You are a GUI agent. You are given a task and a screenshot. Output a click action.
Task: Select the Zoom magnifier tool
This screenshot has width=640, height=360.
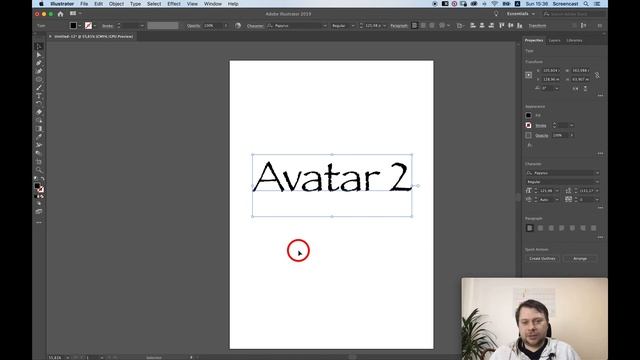coord(39,170)
